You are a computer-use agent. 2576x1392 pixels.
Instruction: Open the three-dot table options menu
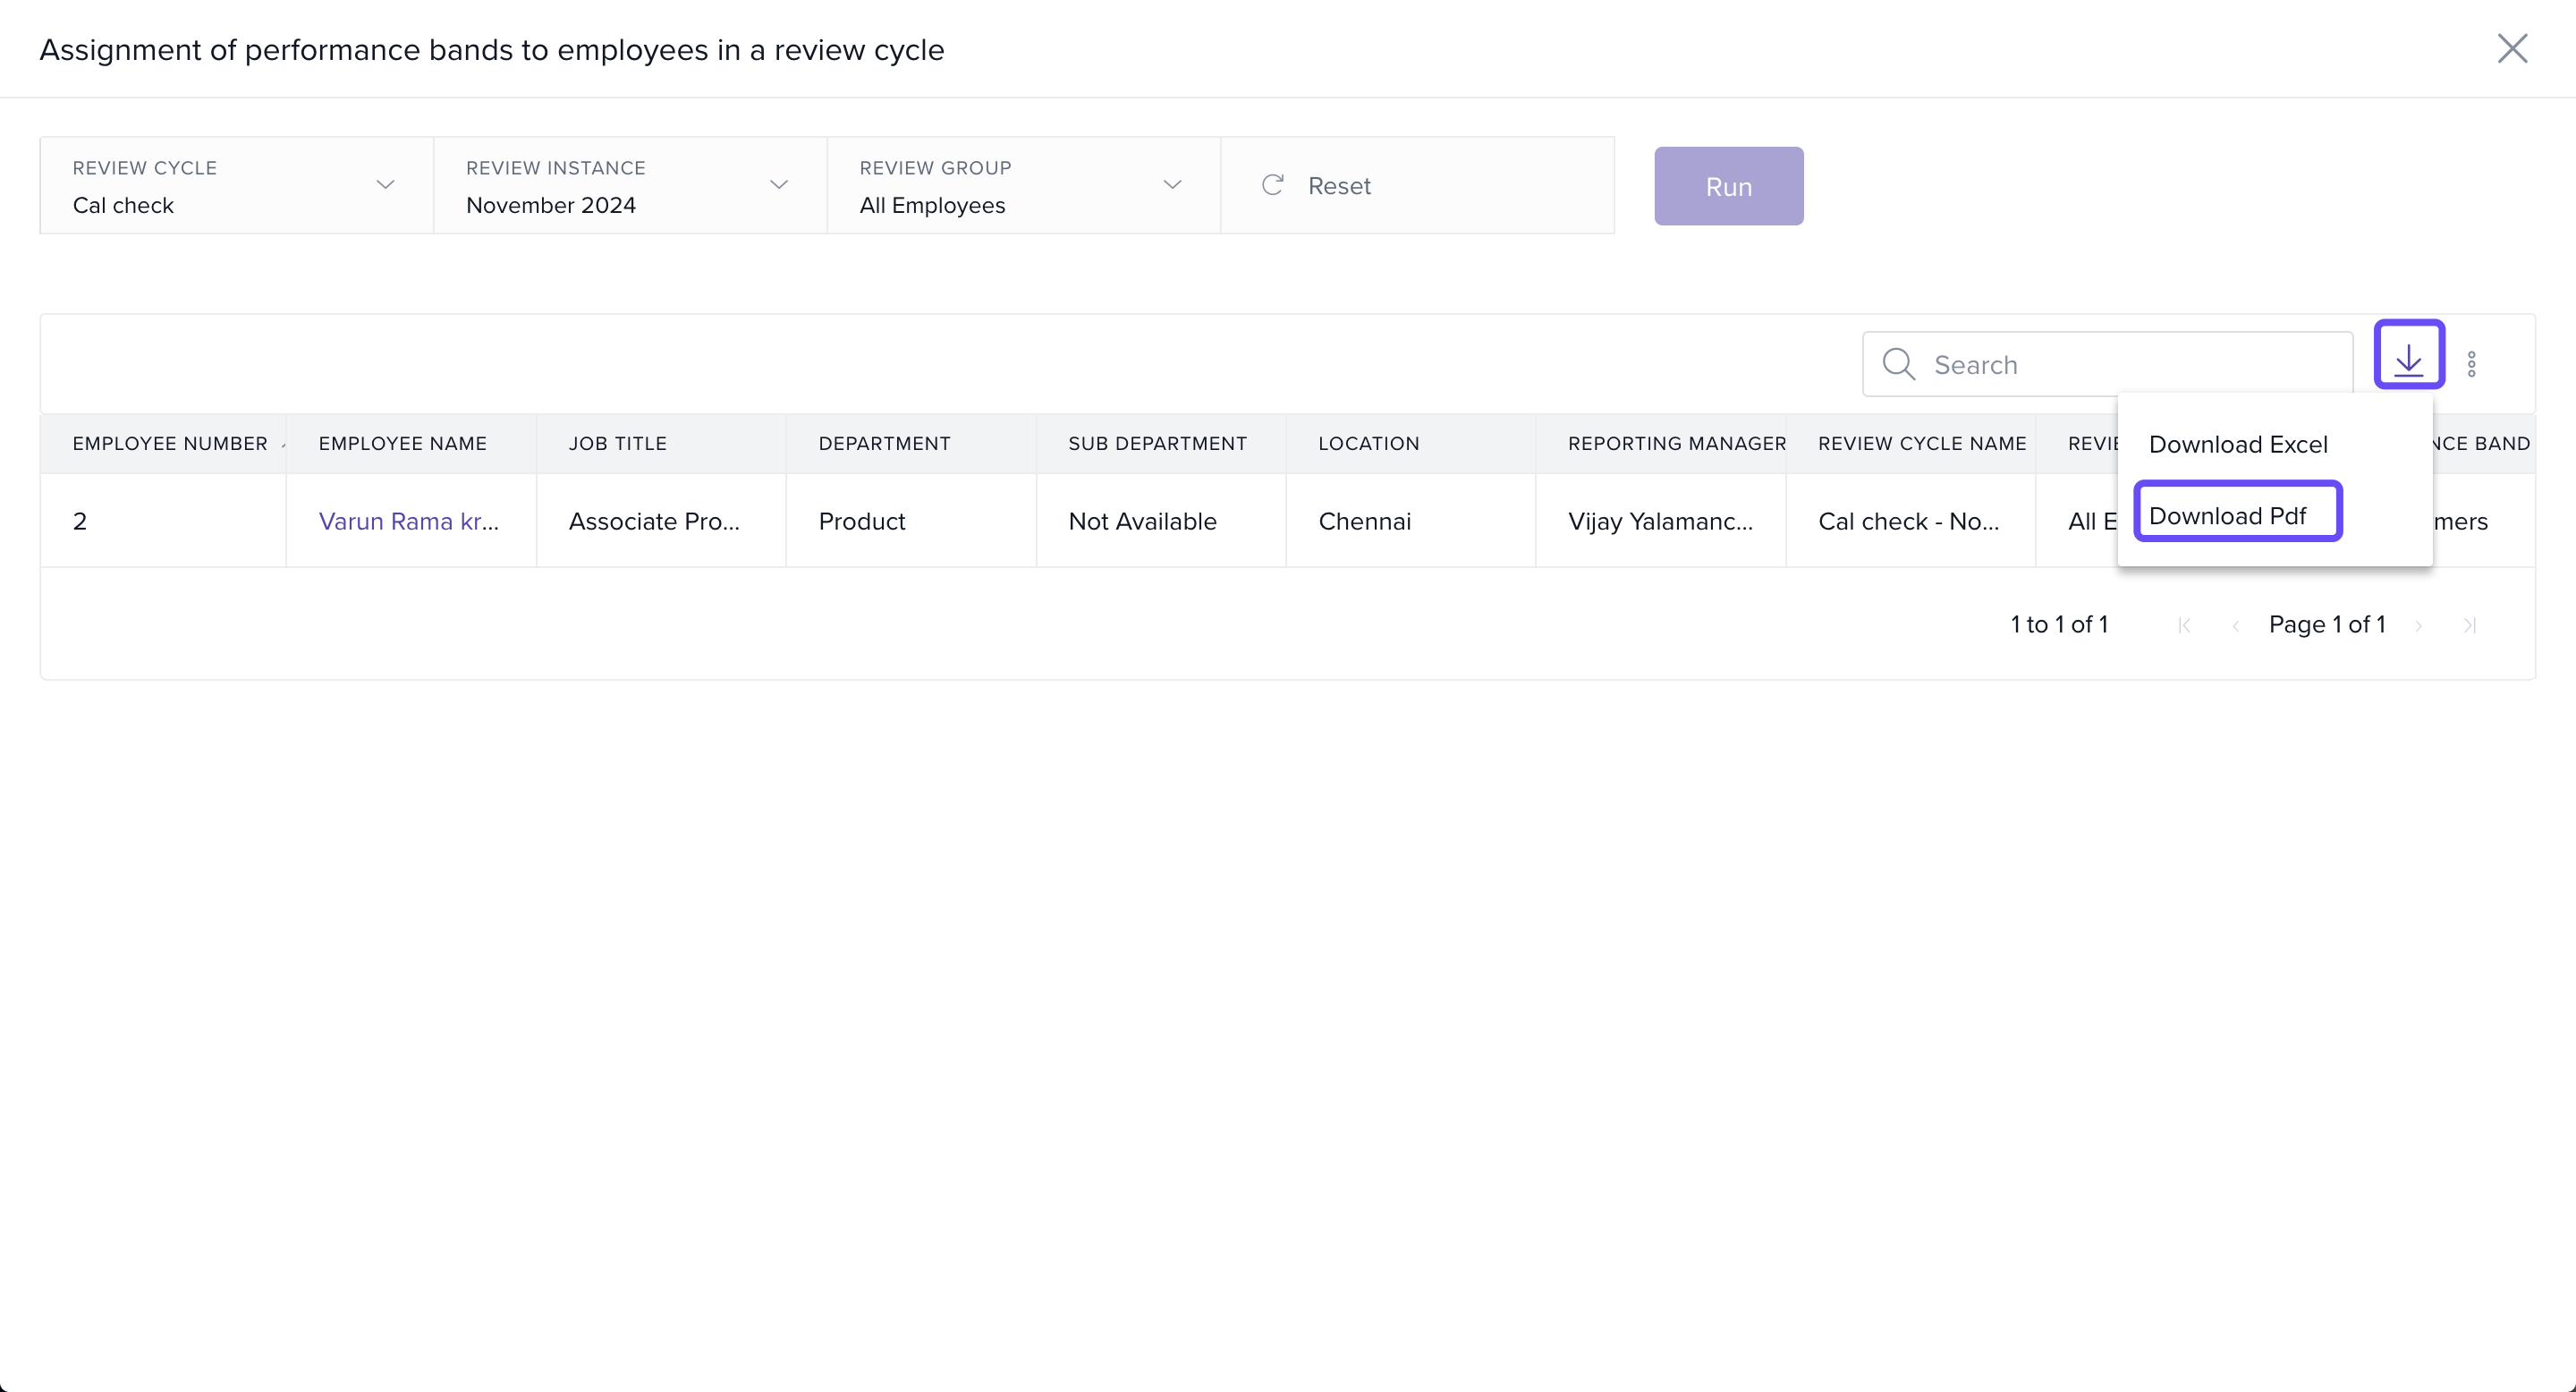pos(2471,364)
